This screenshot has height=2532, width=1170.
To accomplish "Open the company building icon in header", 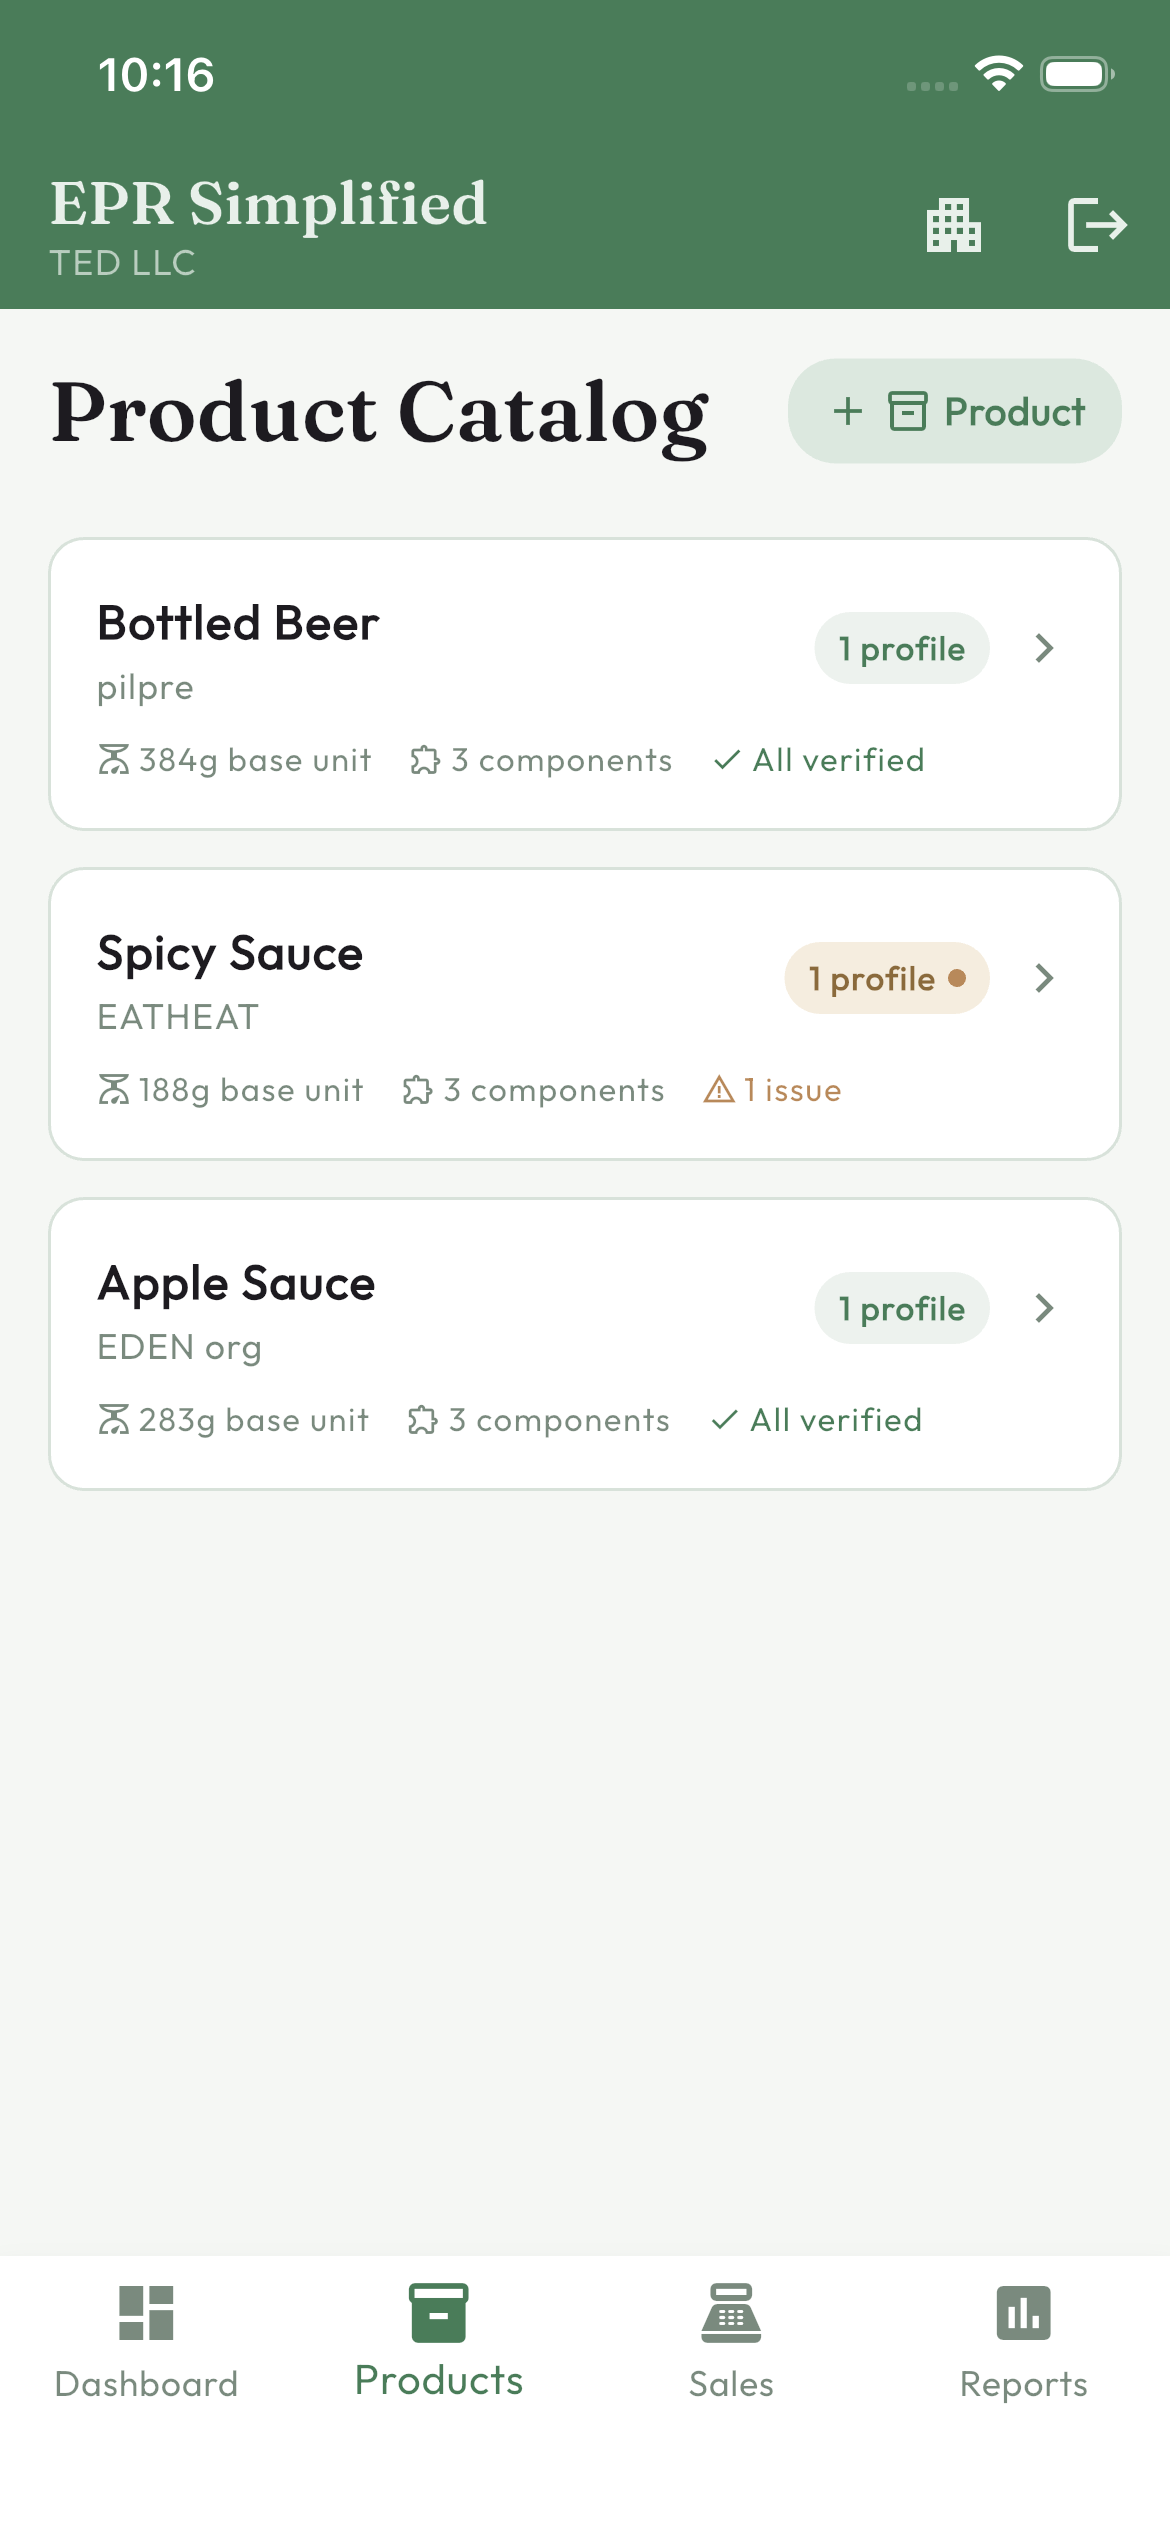I will 954,225.
